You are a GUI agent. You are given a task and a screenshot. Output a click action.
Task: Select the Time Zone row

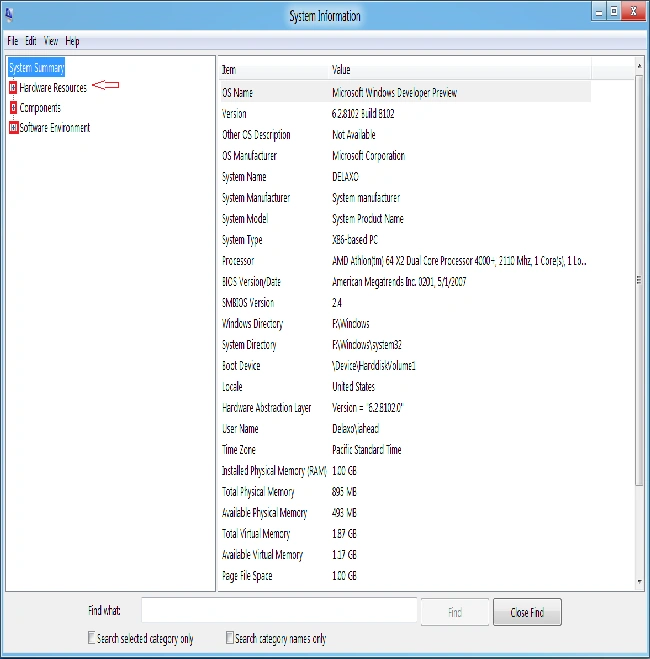coord(405,450)
